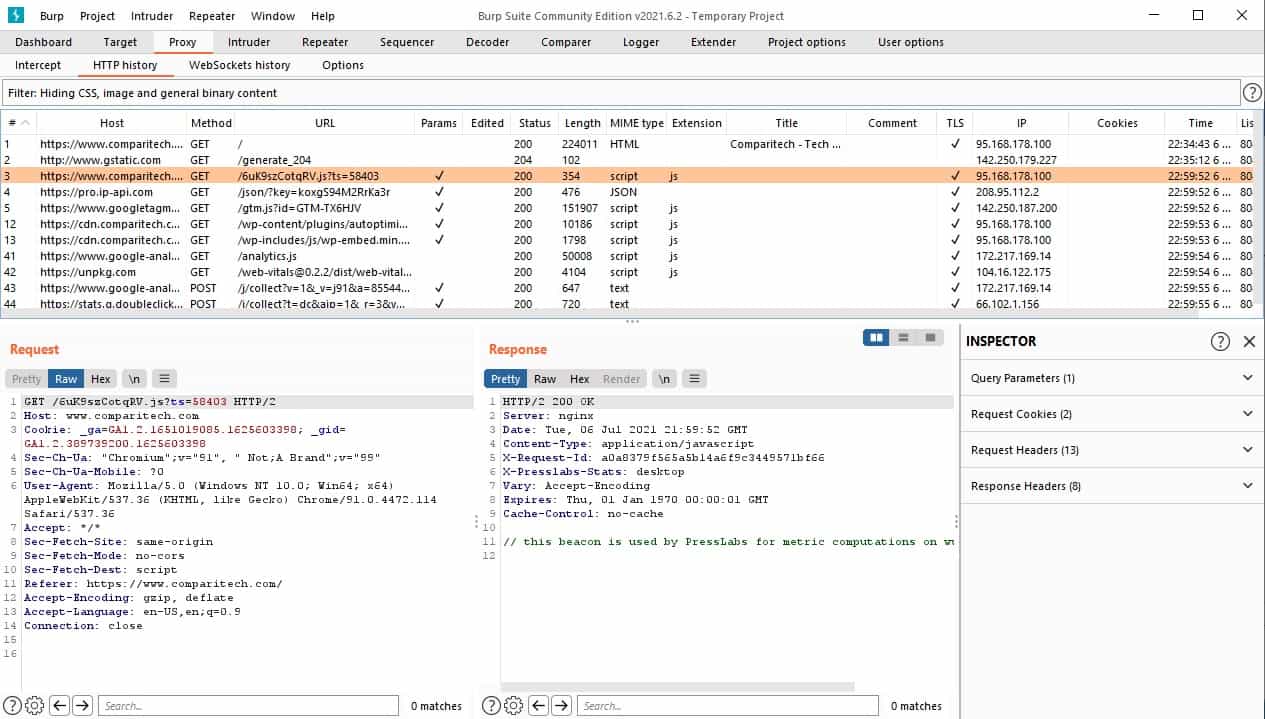The image size is (1265, 719).
Task: Open the Request pane options menu icon
Action: 165,379
